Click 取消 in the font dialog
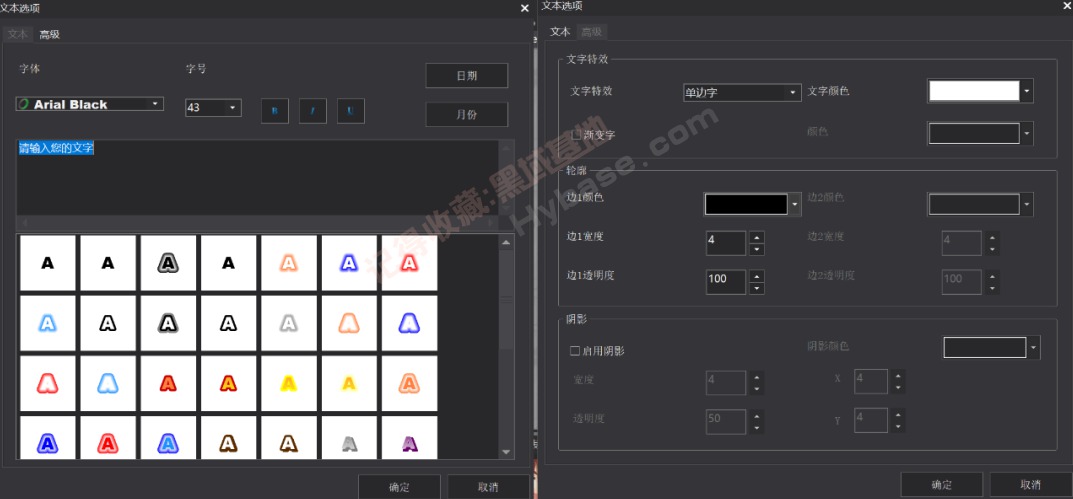 click(x=488, y=487)
